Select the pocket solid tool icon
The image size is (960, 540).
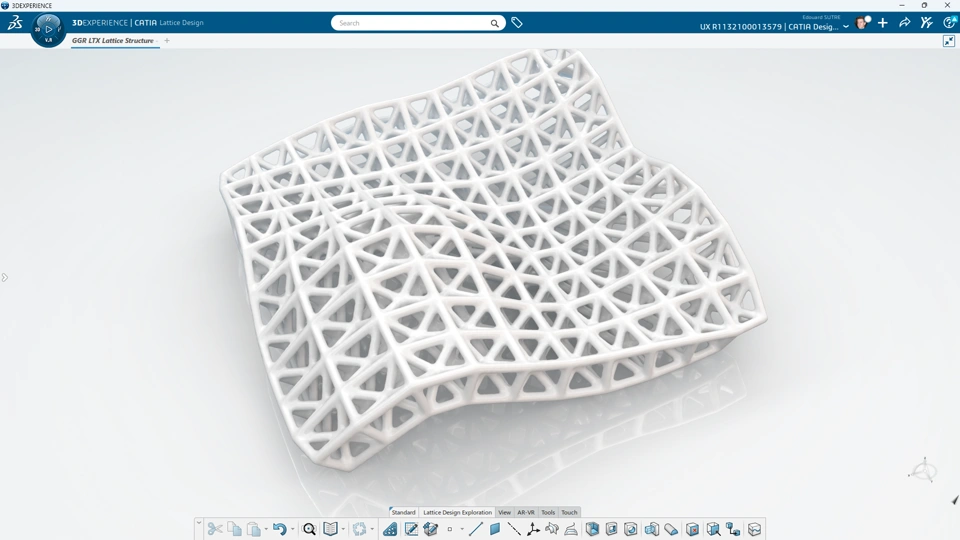(611, 528)
